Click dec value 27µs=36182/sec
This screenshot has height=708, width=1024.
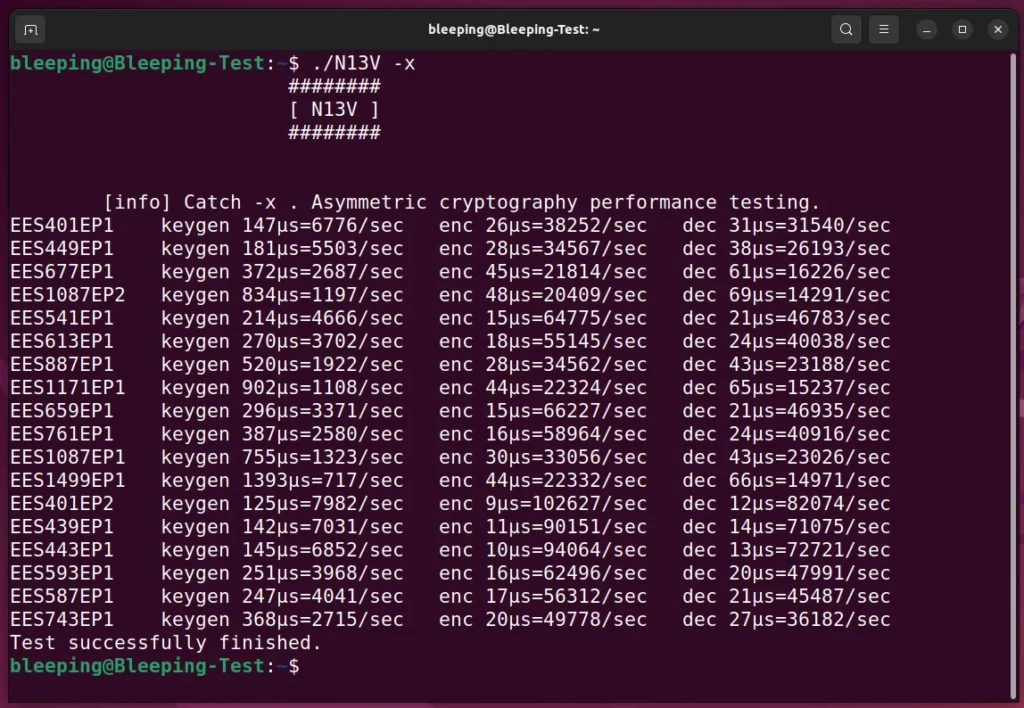pos(810,620)
